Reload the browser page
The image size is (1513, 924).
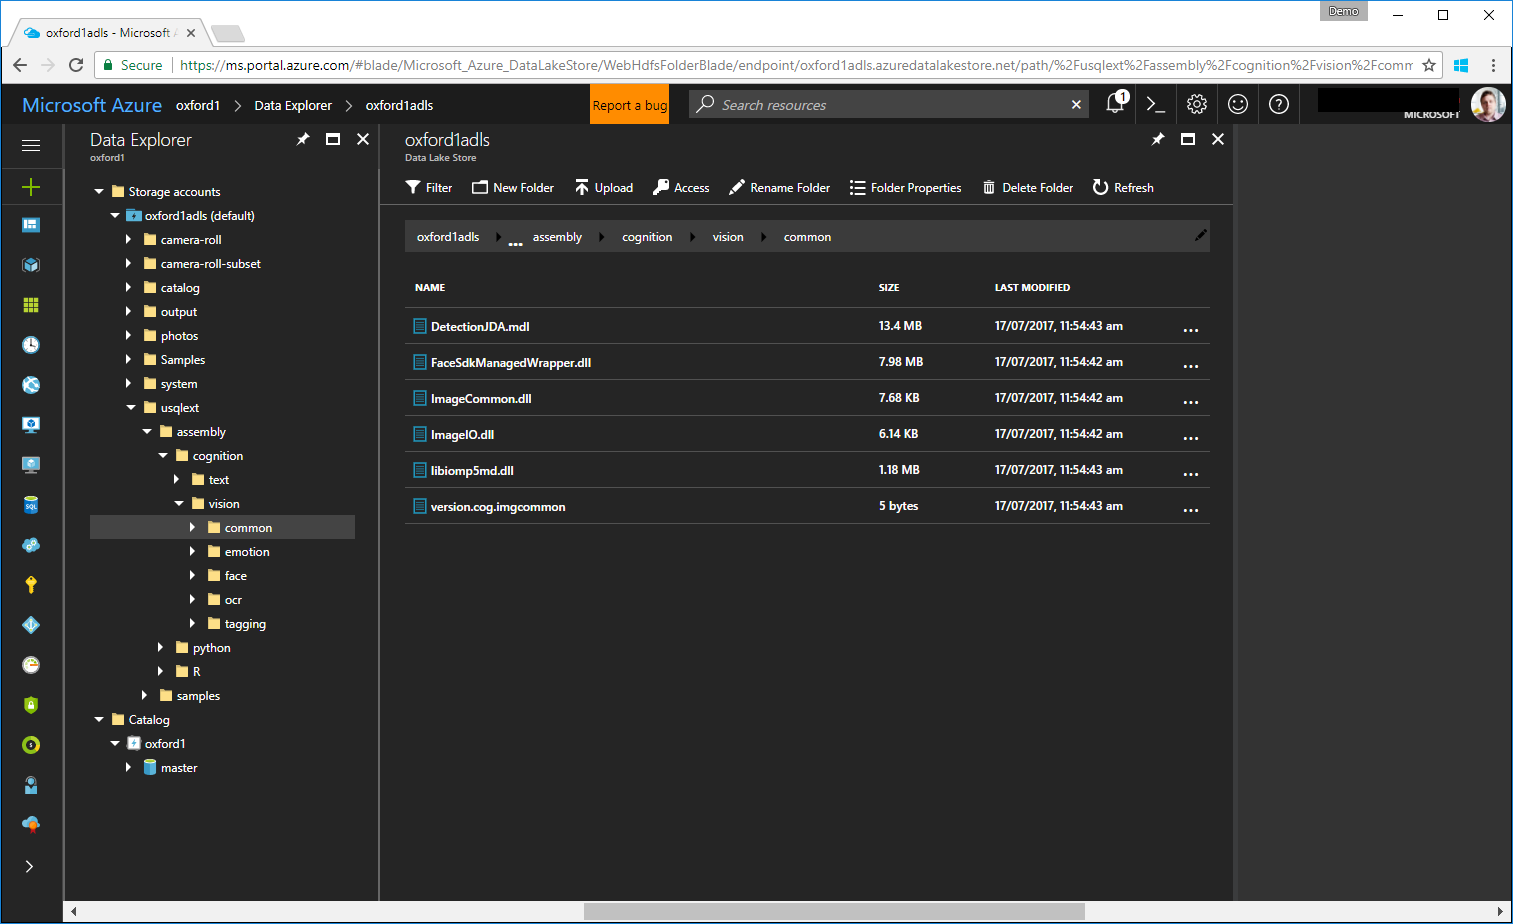pyautogui.click(x=76, y=65)
